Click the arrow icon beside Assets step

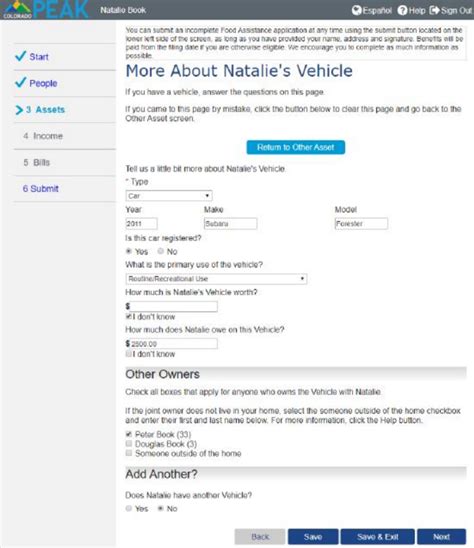19,110
